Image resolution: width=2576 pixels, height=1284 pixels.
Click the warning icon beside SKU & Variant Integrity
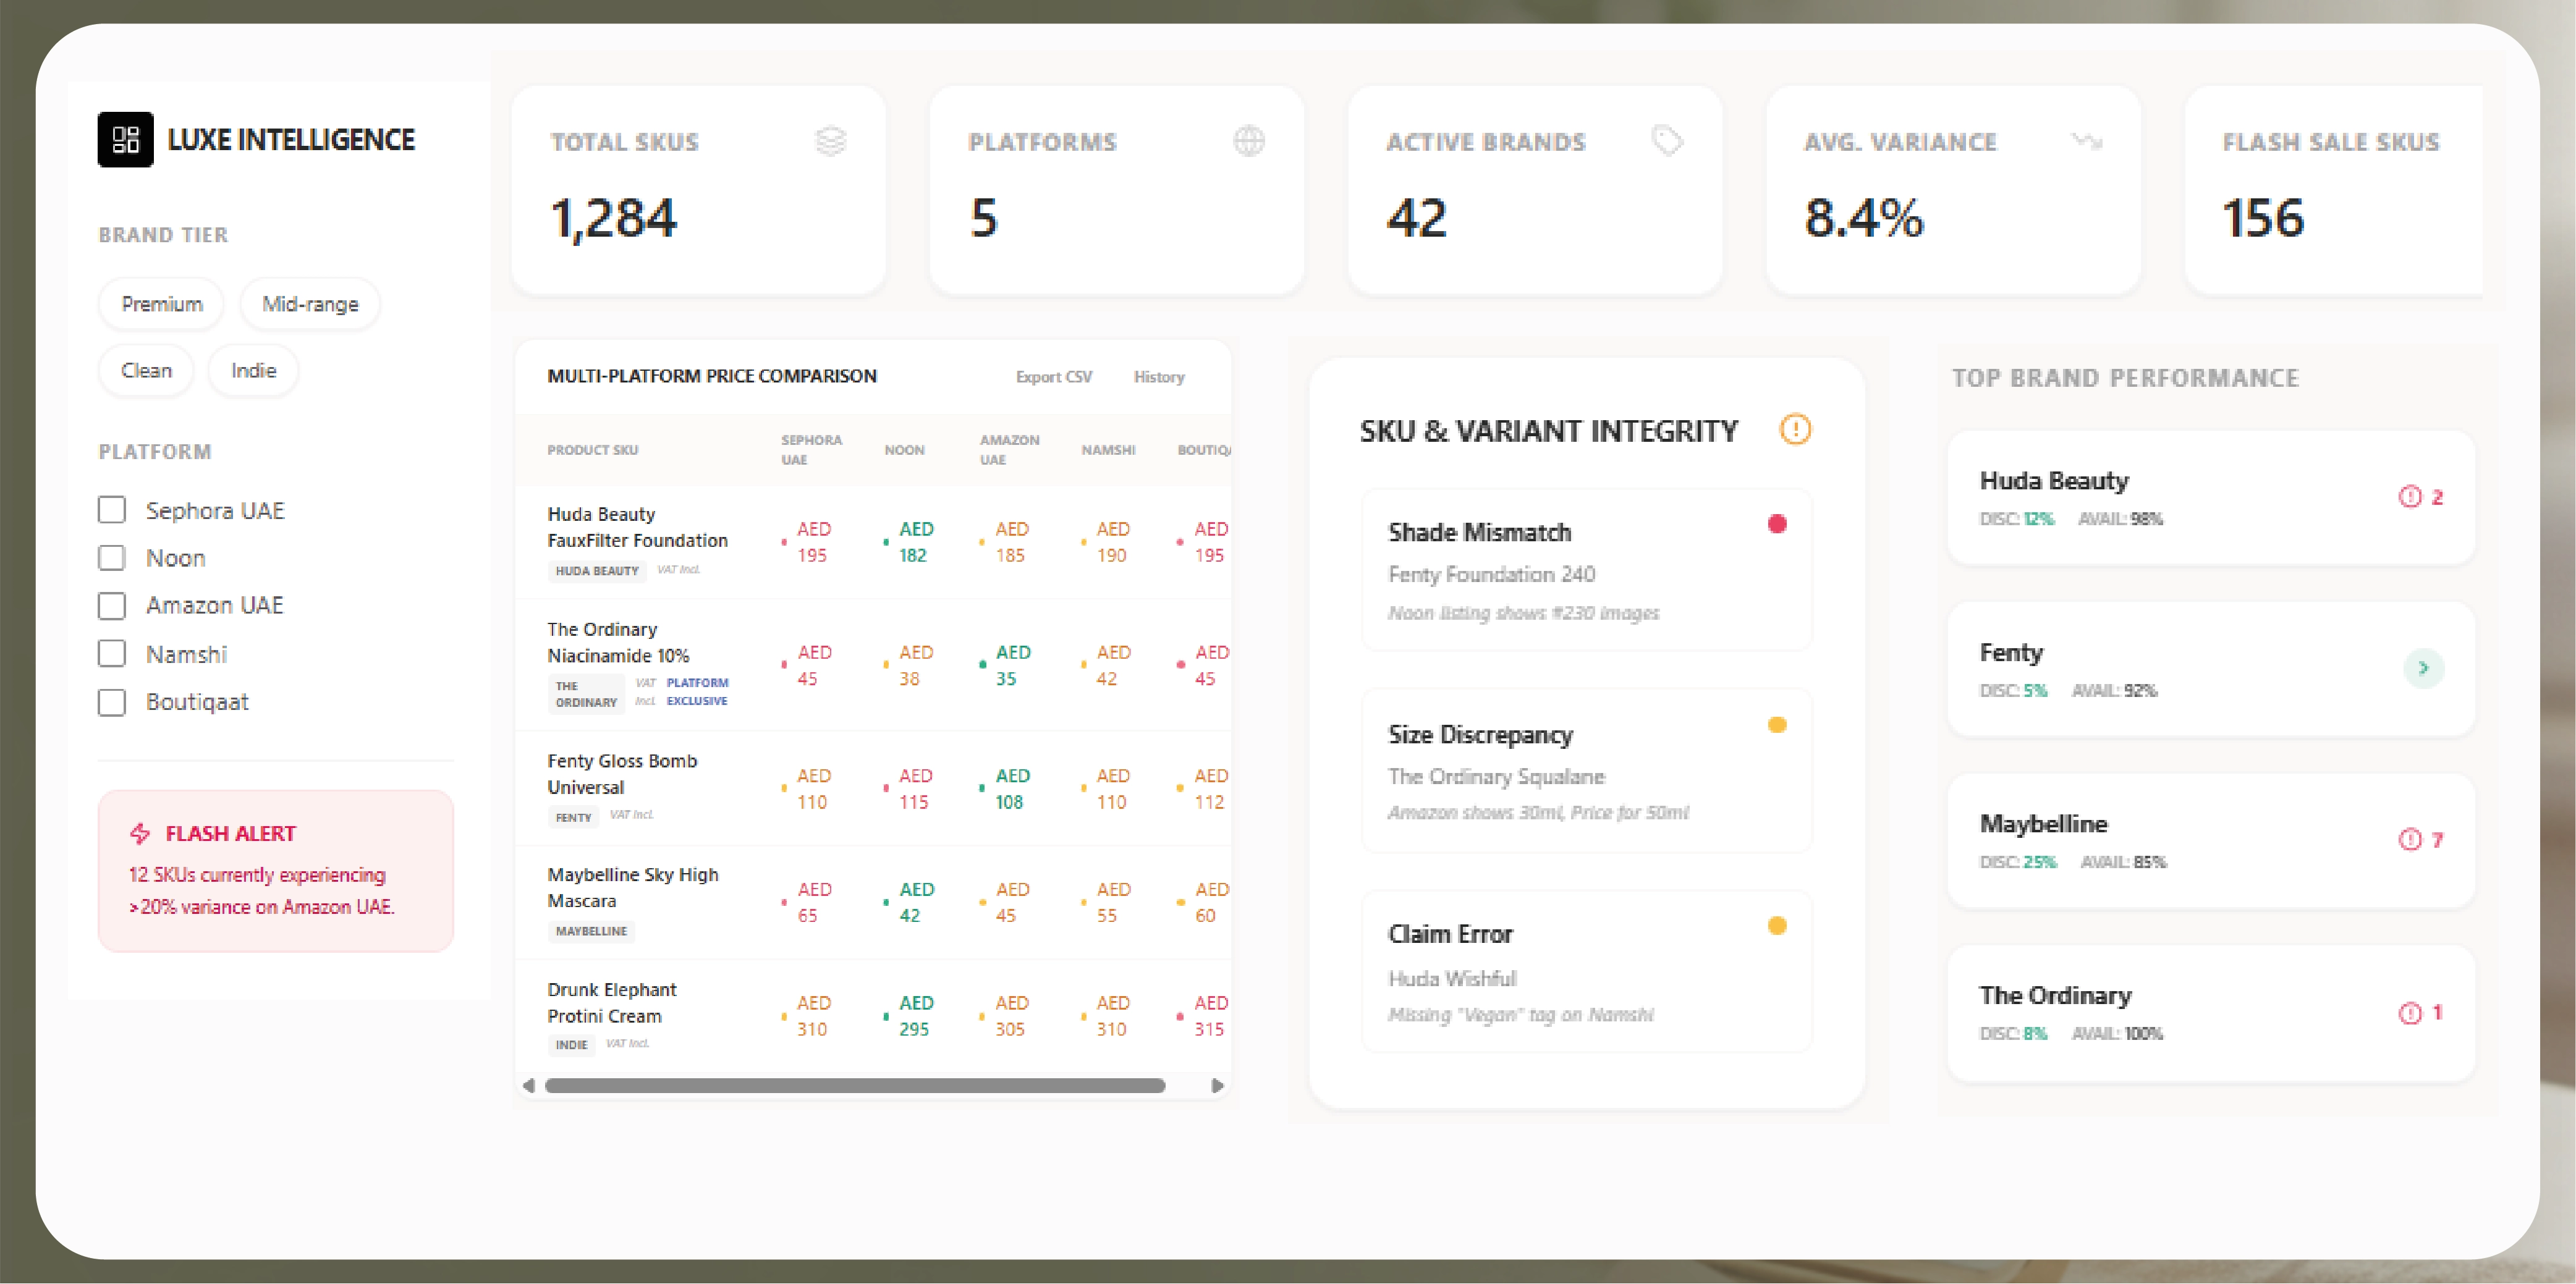1796,429
